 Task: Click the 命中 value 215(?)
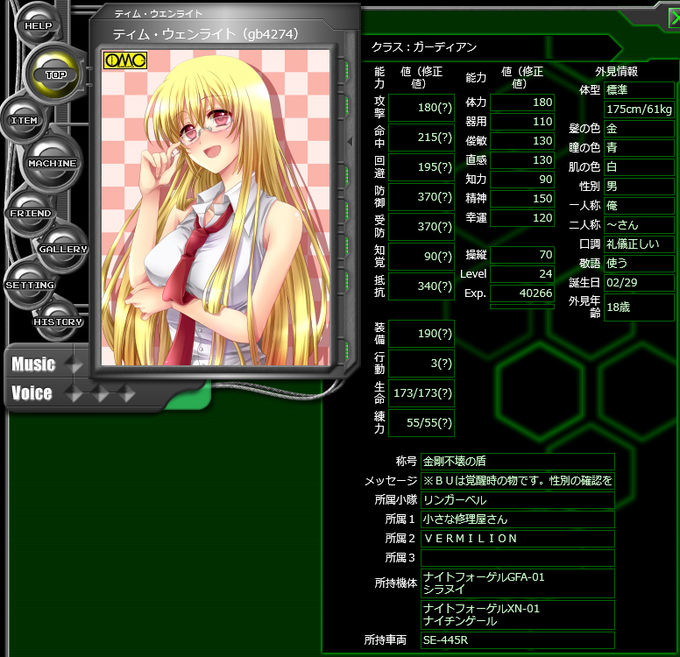click(421, 137)
